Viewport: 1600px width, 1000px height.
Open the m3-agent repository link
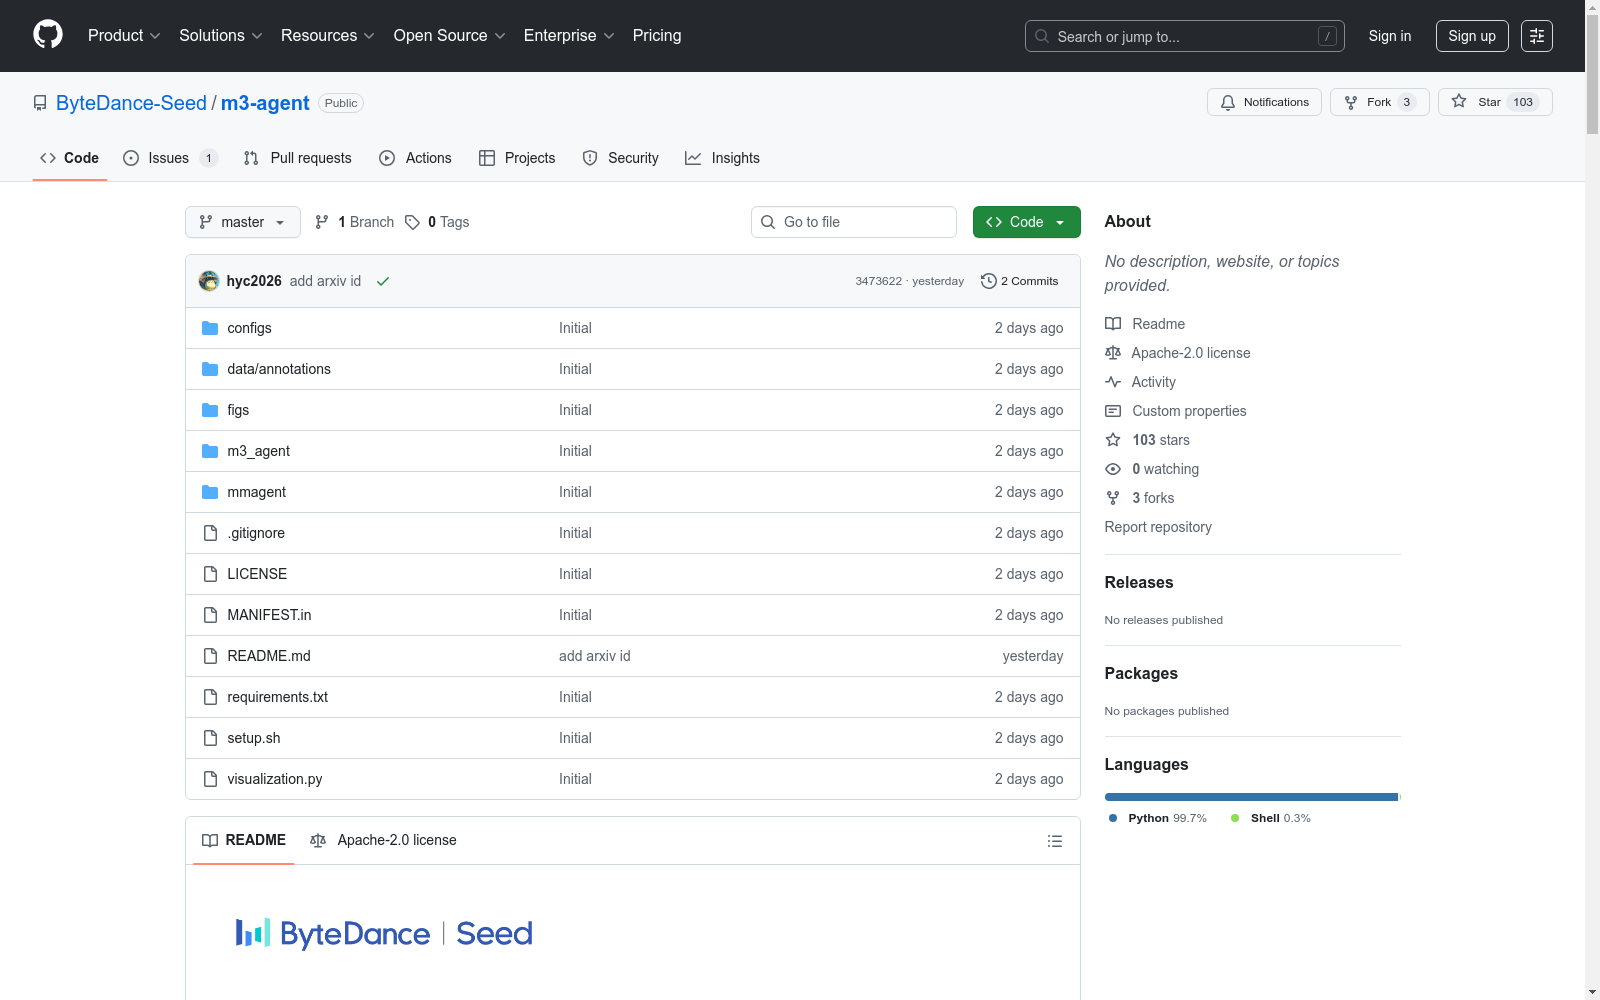coord(265,103)
